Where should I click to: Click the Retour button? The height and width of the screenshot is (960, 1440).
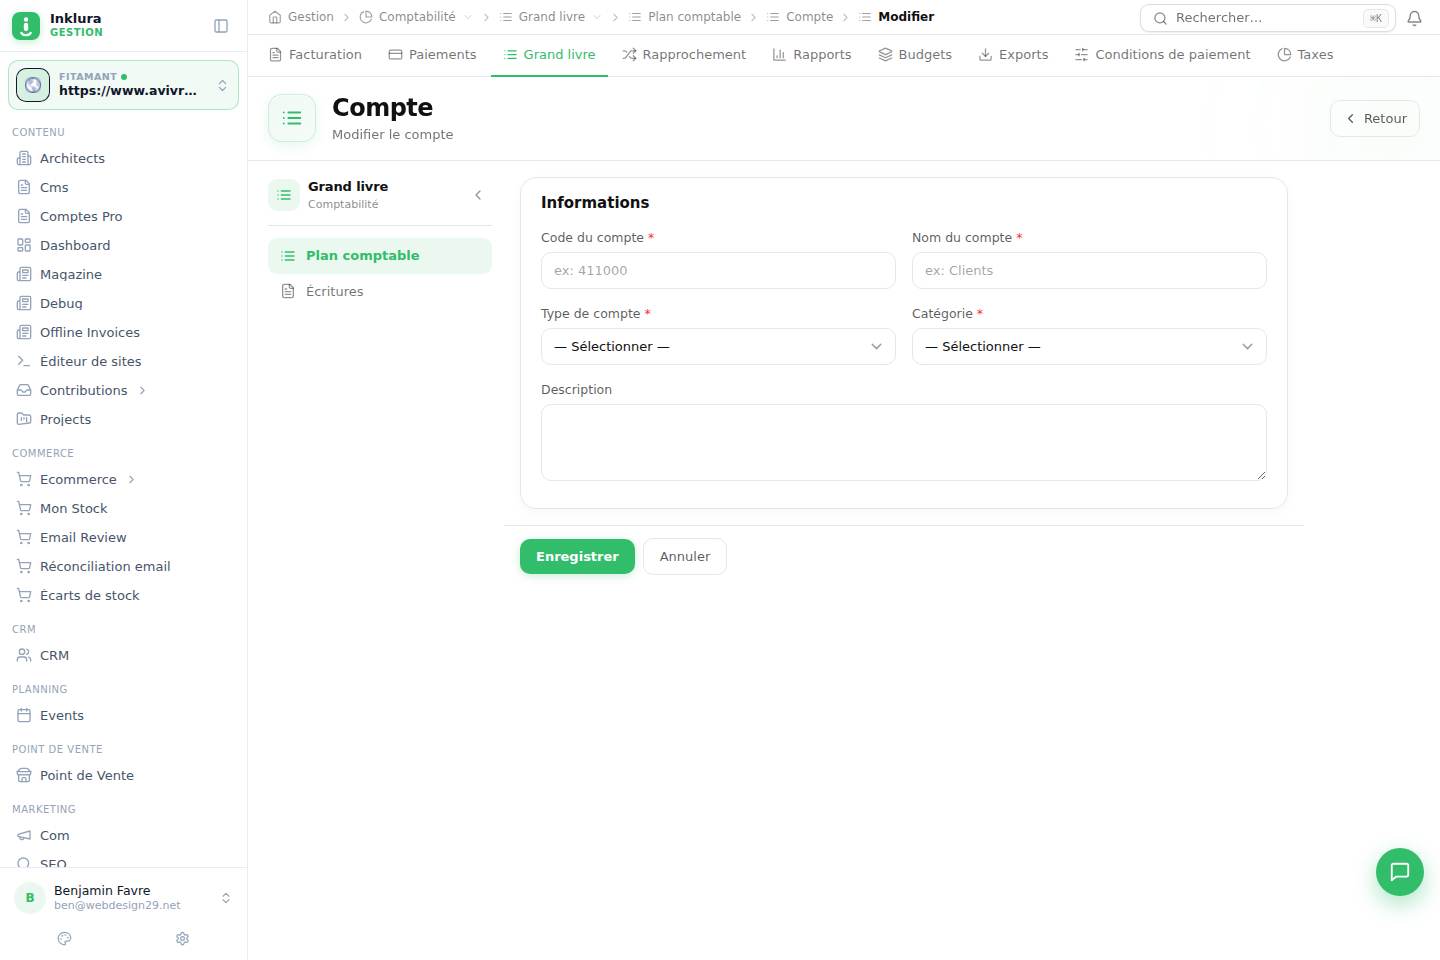[x=1375, y=118]
